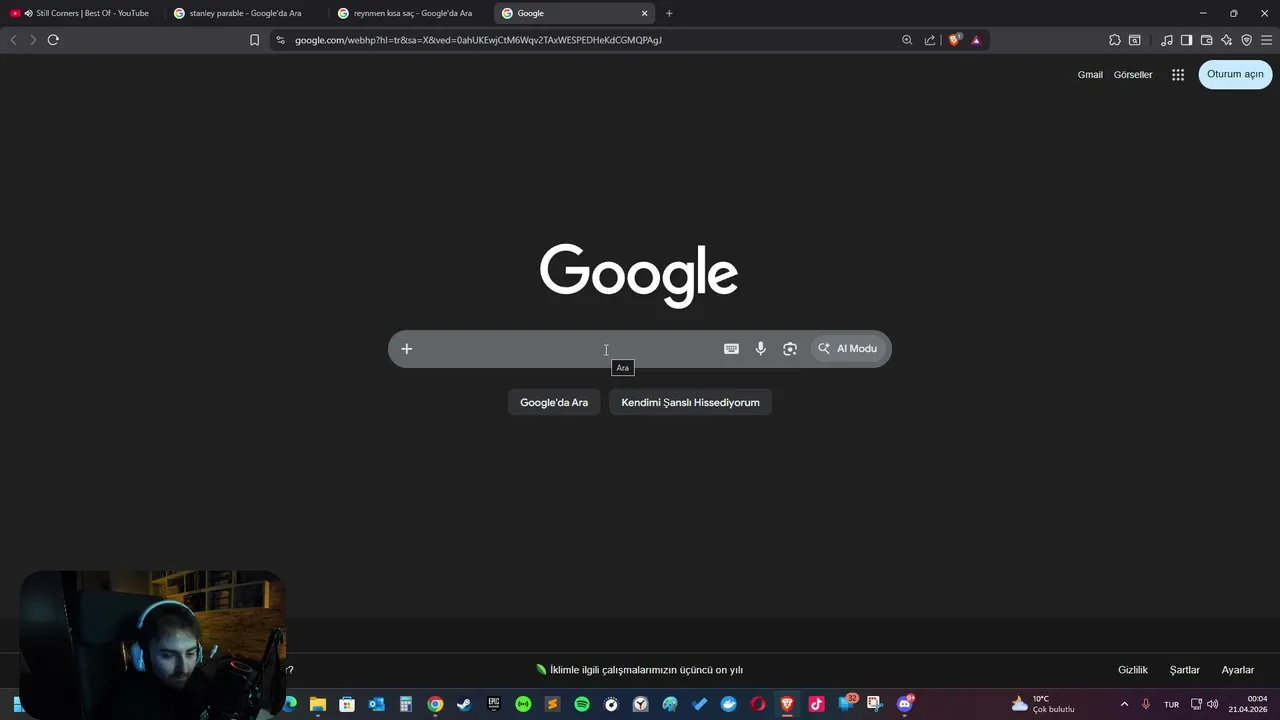
Task: Go back to previous page
Action: click(13, 40)
